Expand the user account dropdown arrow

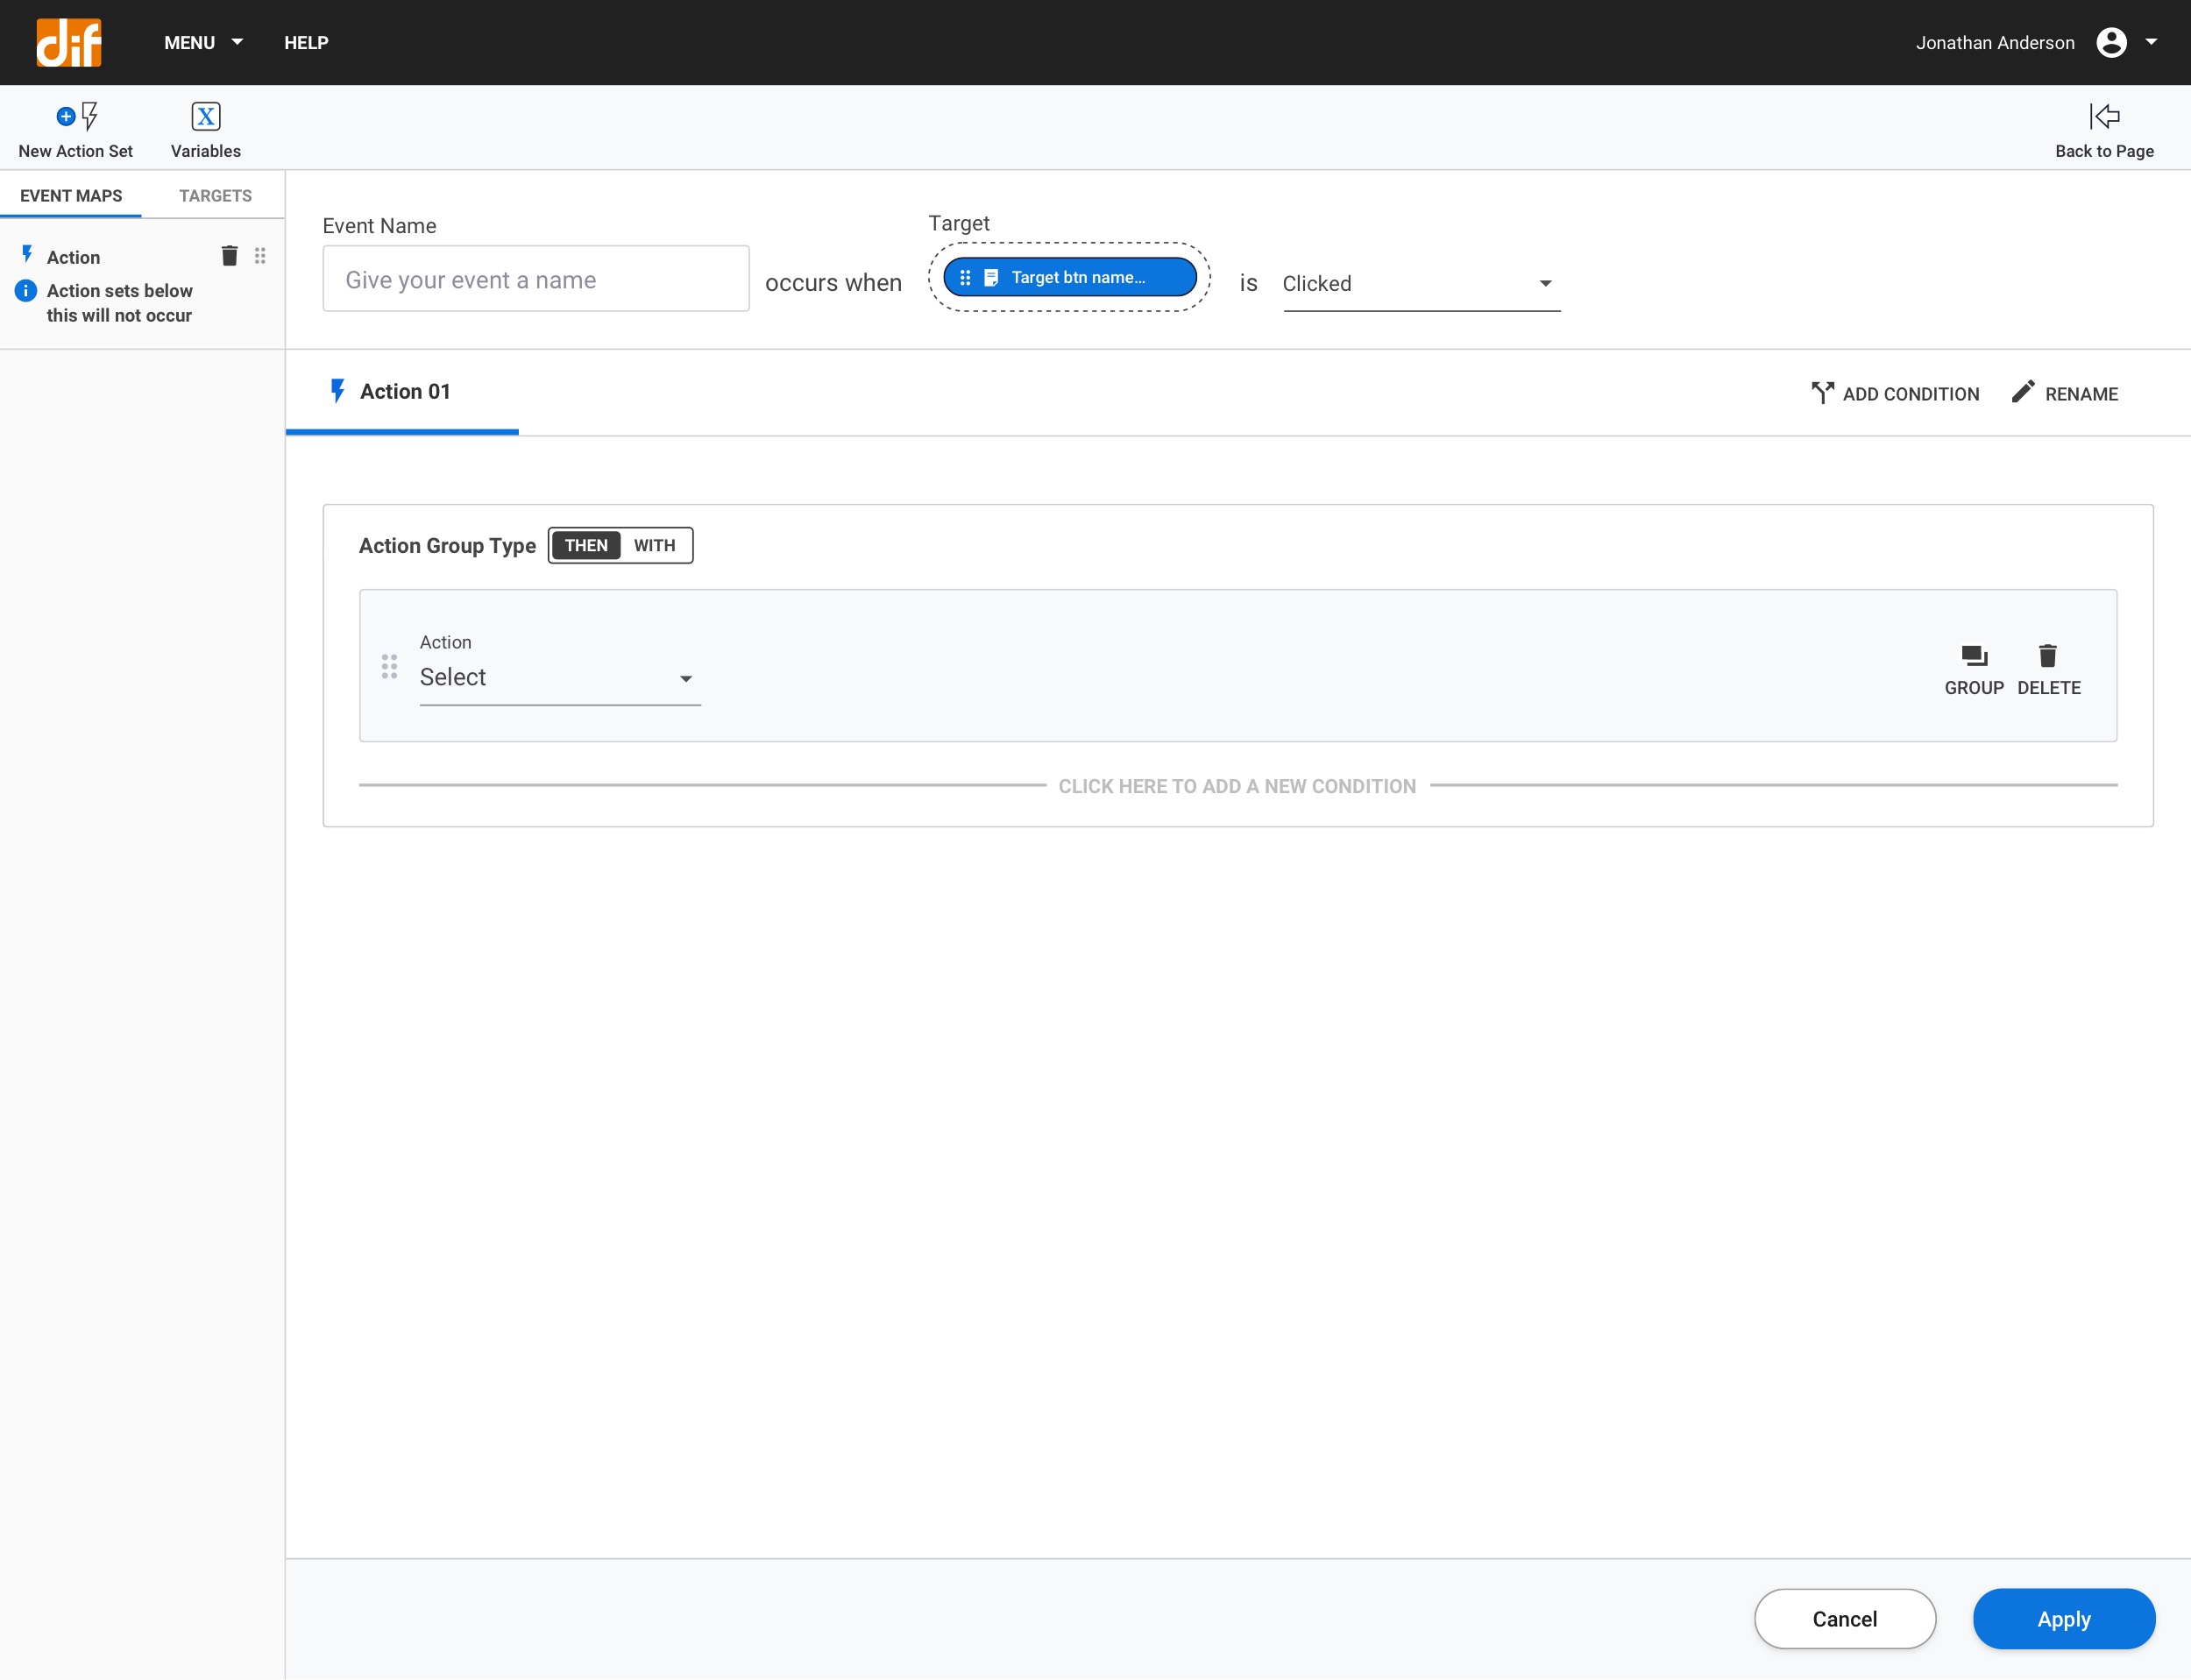tap(2151, 42)
